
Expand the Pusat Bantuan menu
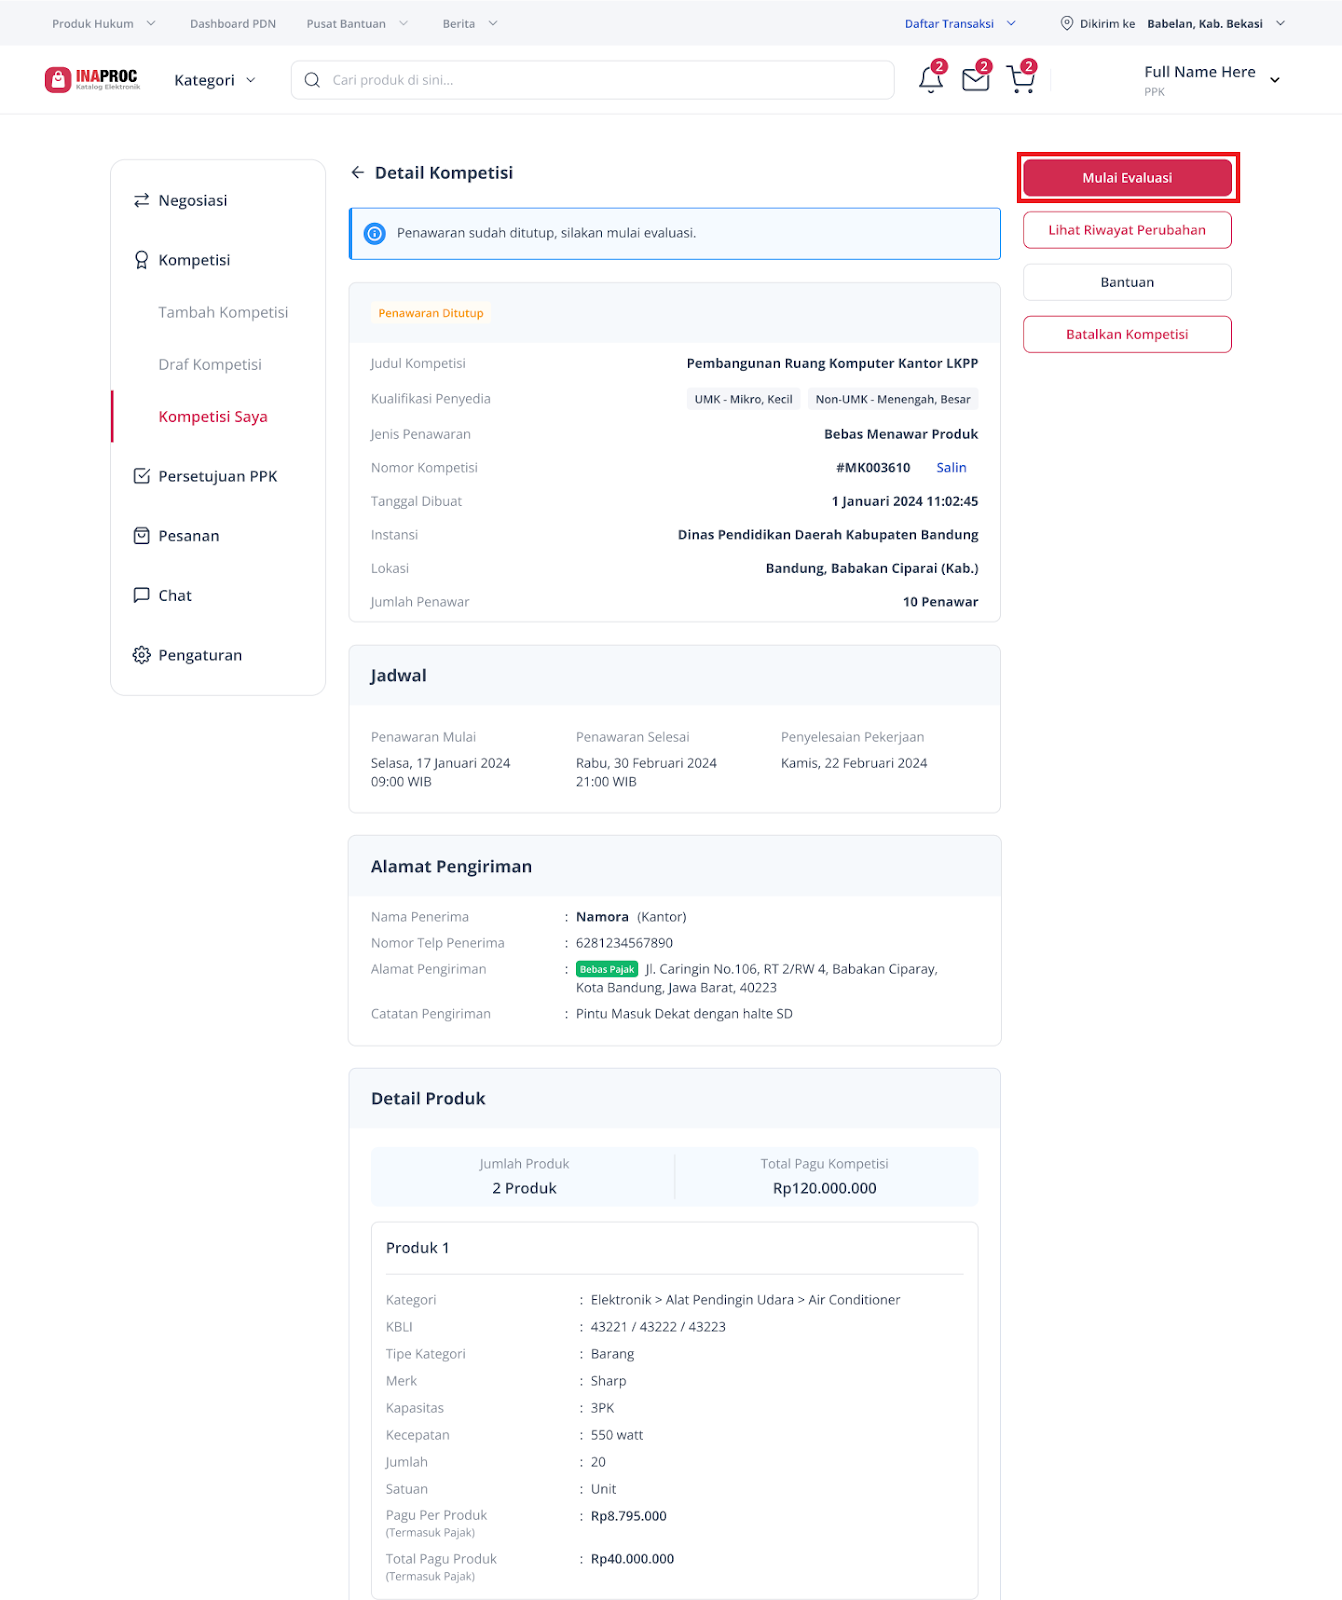click(x=356, y=24)
